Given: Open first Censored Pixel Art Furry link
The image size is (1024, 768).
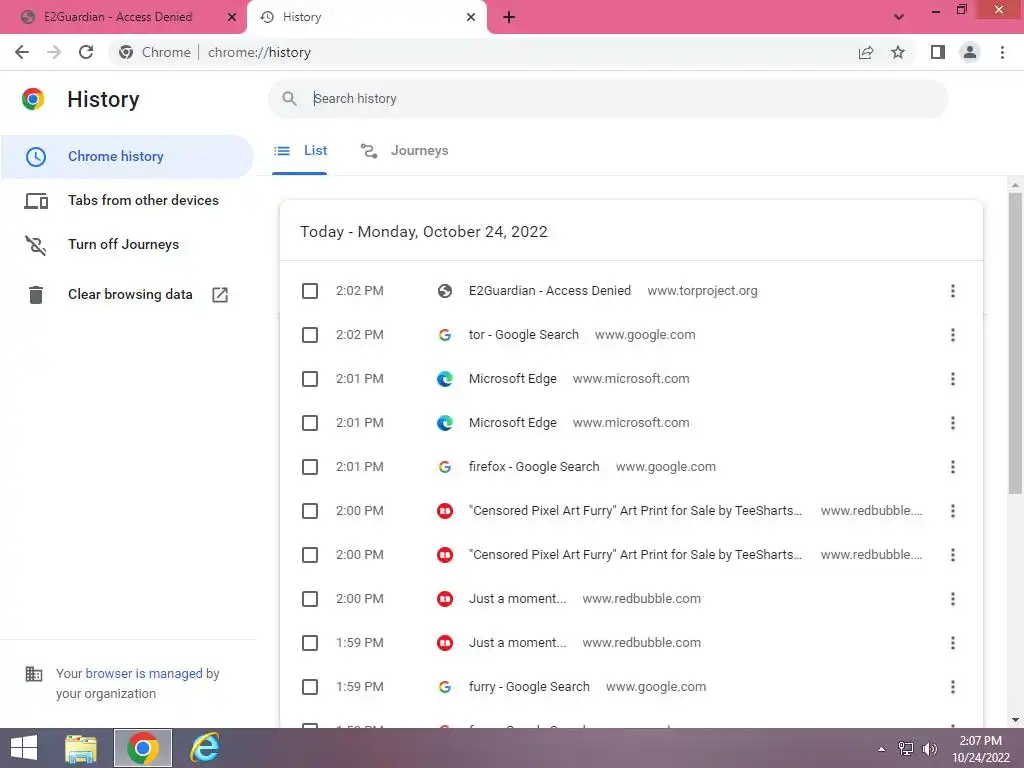Looking at the screenshot, I should click(635, 511).
